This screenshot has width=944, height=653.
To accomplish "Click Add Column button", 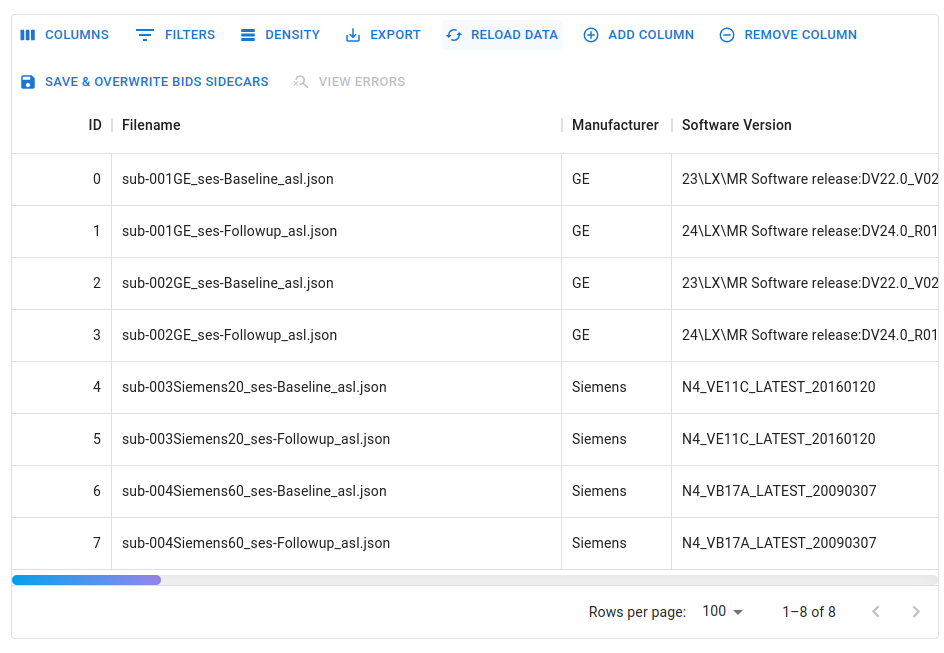I will click(639, 35).
